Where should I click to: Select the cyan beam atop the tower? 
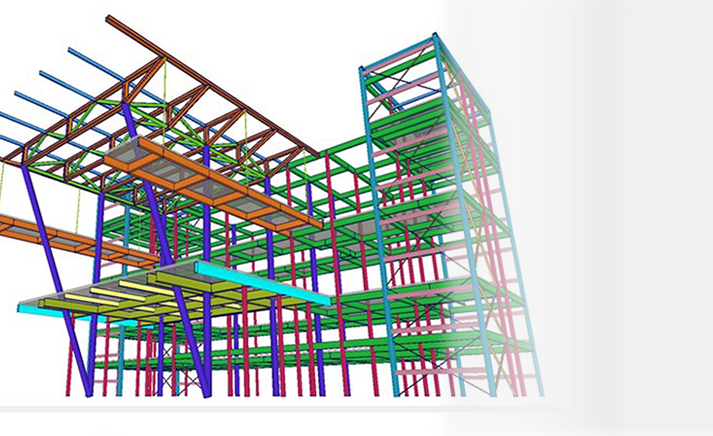(398, 54)
